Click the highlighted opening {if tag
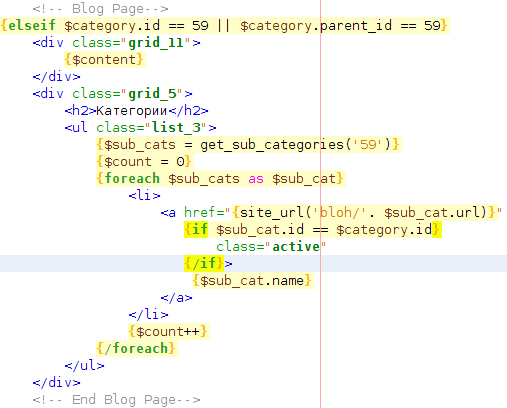Viewport: 507px width, 408px height. pos(196,230)
